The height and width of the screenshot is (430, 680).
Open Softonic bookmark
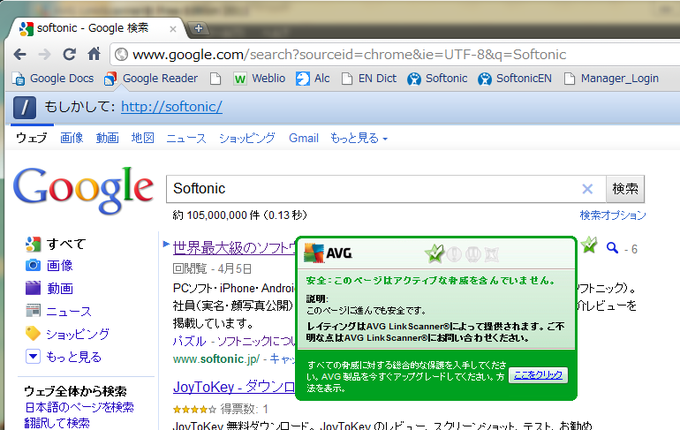tap(437, 78)
